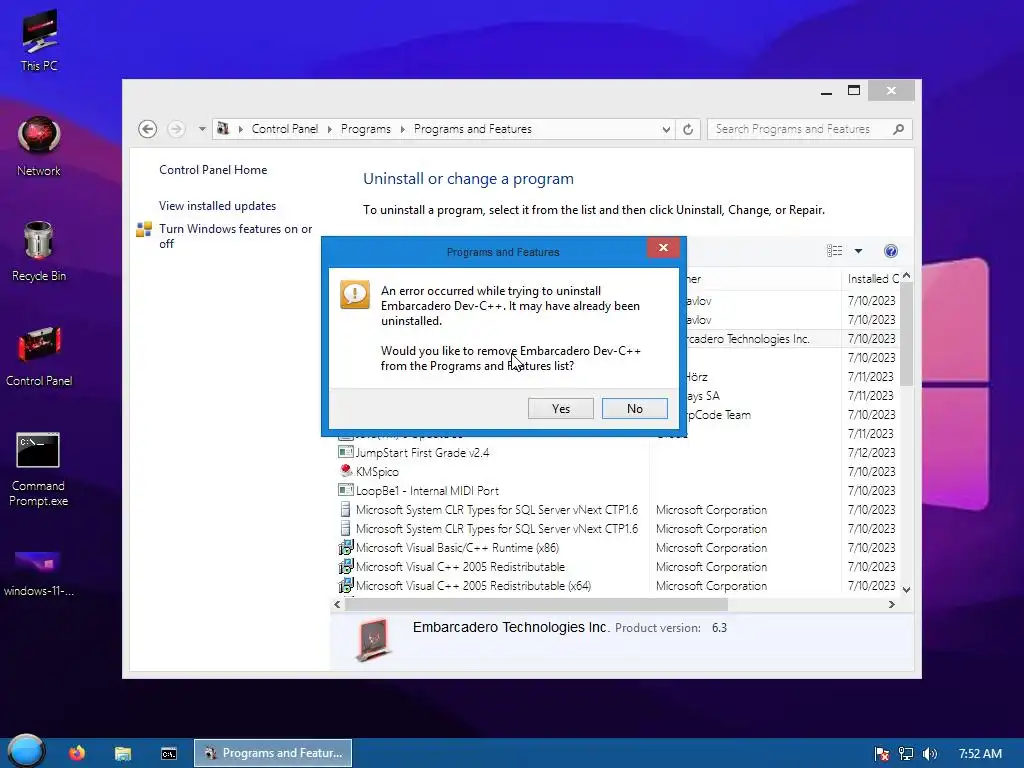Screen dimensions: 1024x768
Task: Minimize the Programs and Features window
Action: coord(826,91)
